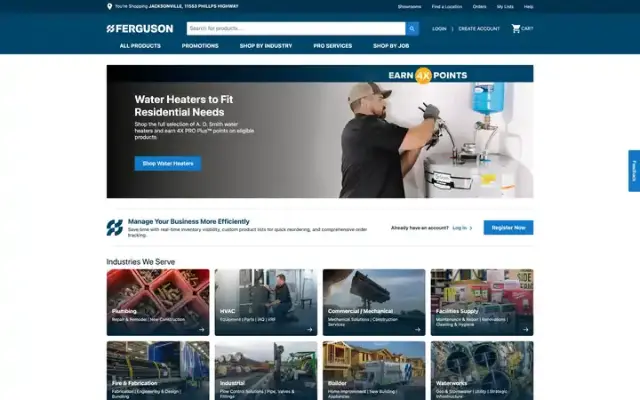Click the Cart label text
The image size is (640, 400).
pyautogui.click(x=527, y=29)
